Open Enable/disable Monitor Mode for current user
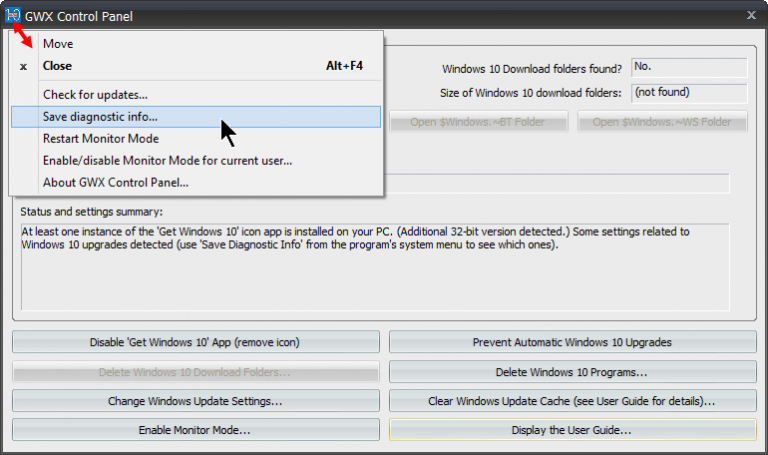Screen dimensions: 768x455 [x=196, y=161]
